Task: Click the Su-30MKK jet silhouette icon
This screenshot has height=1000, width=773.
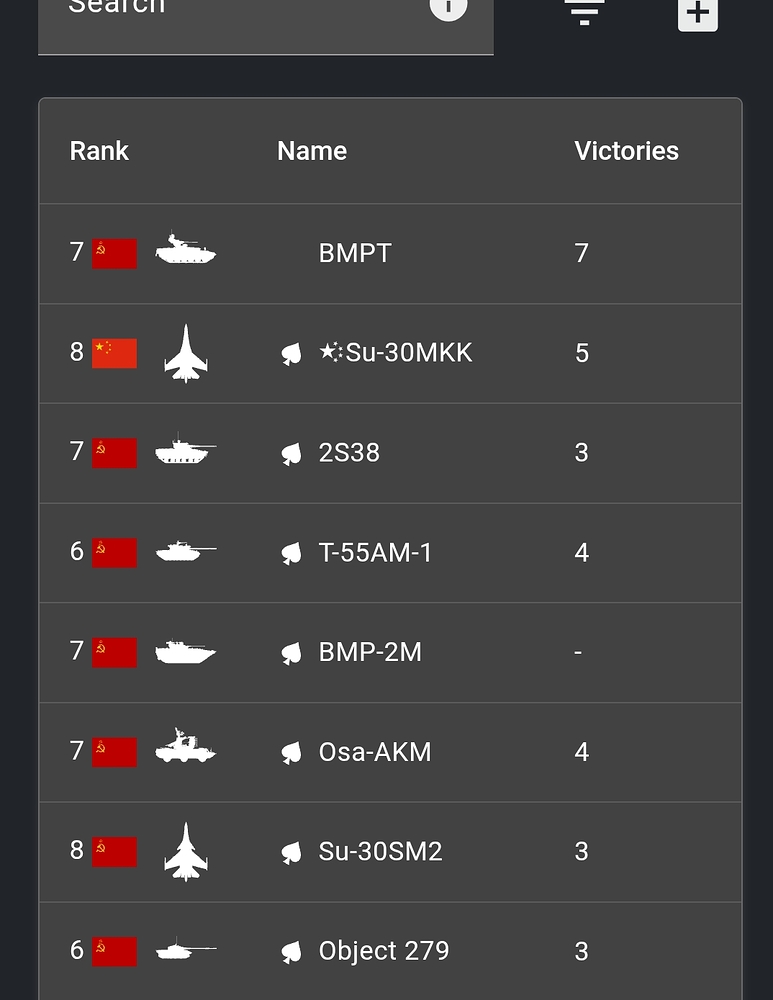Action: (186, 352)
